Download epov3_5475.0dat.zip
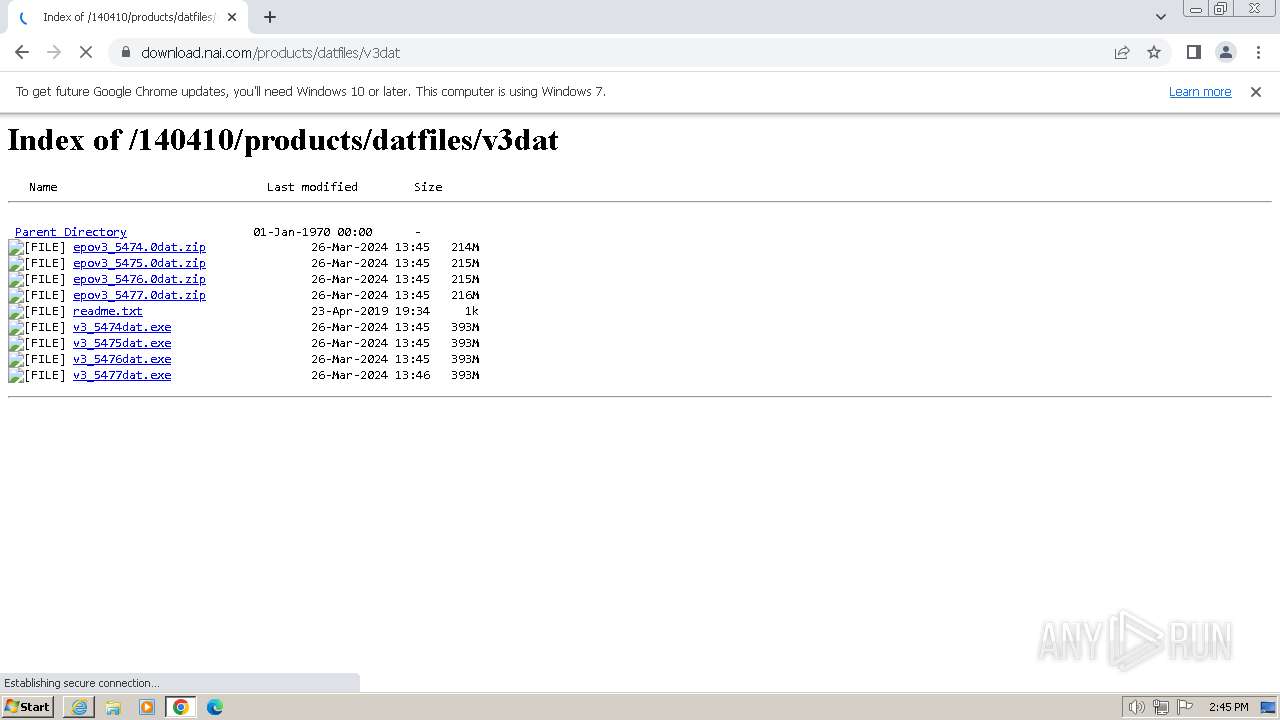Image resolution: width=1280 pixels, height=720 pixels. (139, 263)
